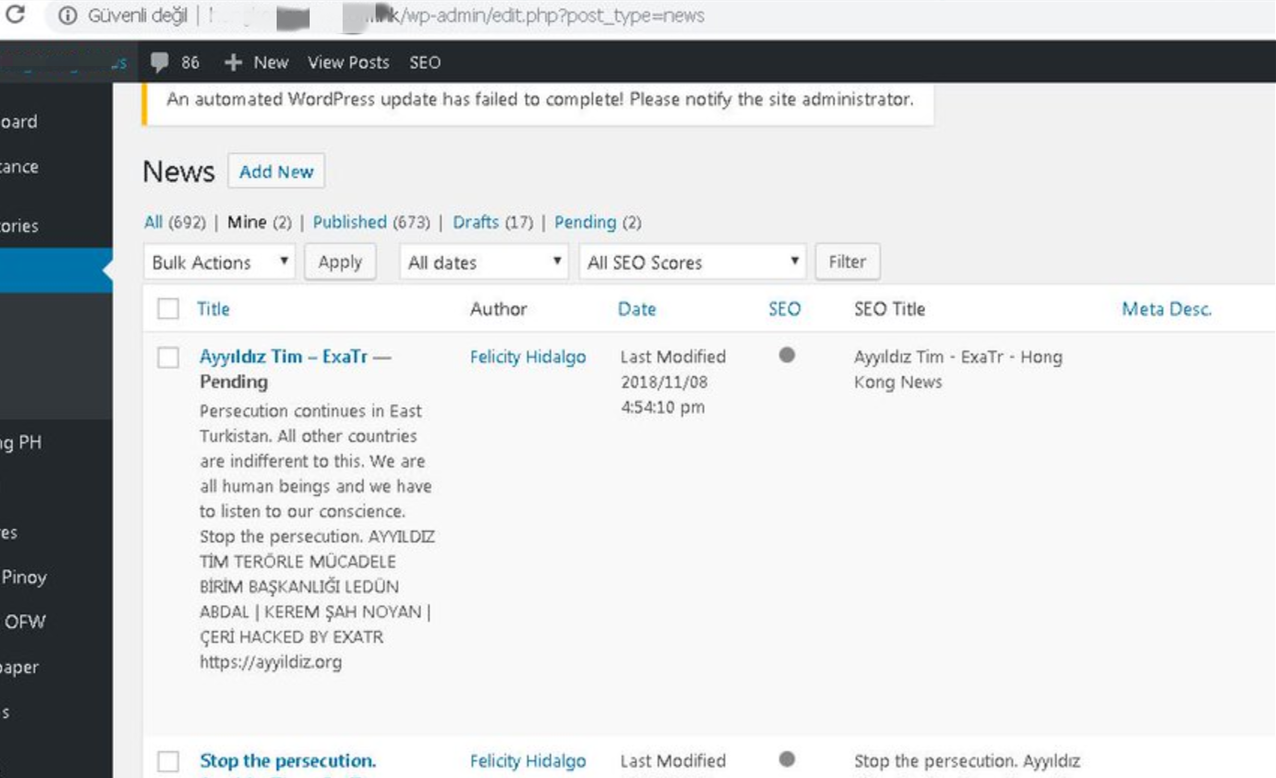Click the grey SEO score dot for Ayyıldız Tim post

point(787,355)
